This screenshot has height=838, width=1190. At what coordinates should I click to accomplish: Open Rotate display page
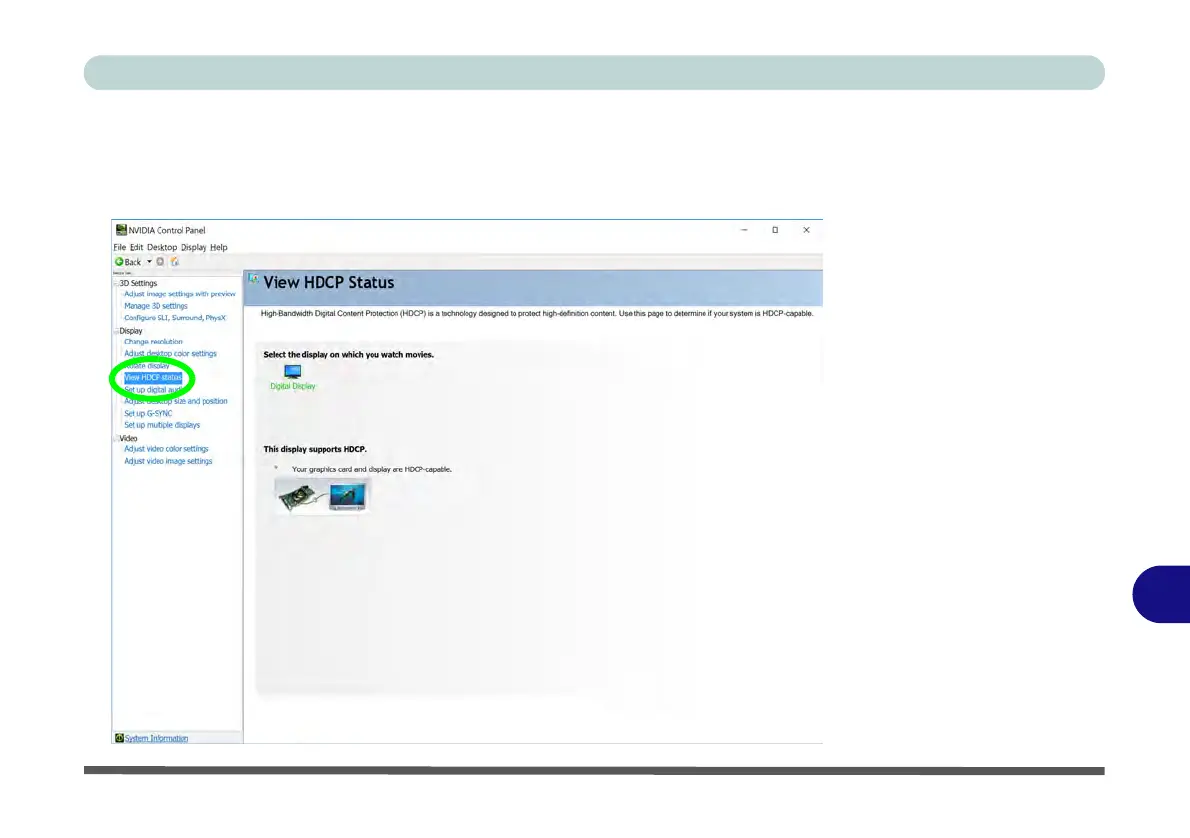[146, 366]
